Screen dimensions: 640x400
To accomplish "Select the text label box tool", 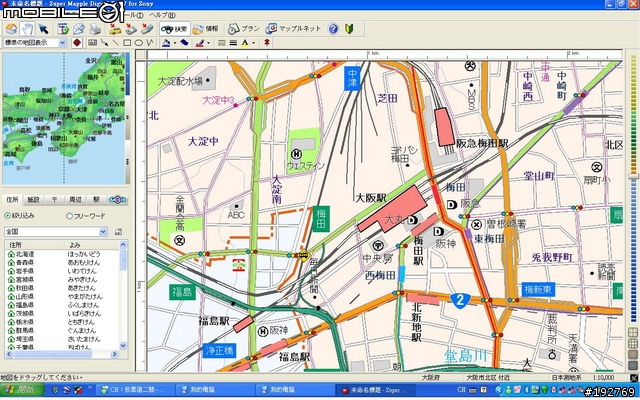I will pyautogui.click(x=92, y=42).
